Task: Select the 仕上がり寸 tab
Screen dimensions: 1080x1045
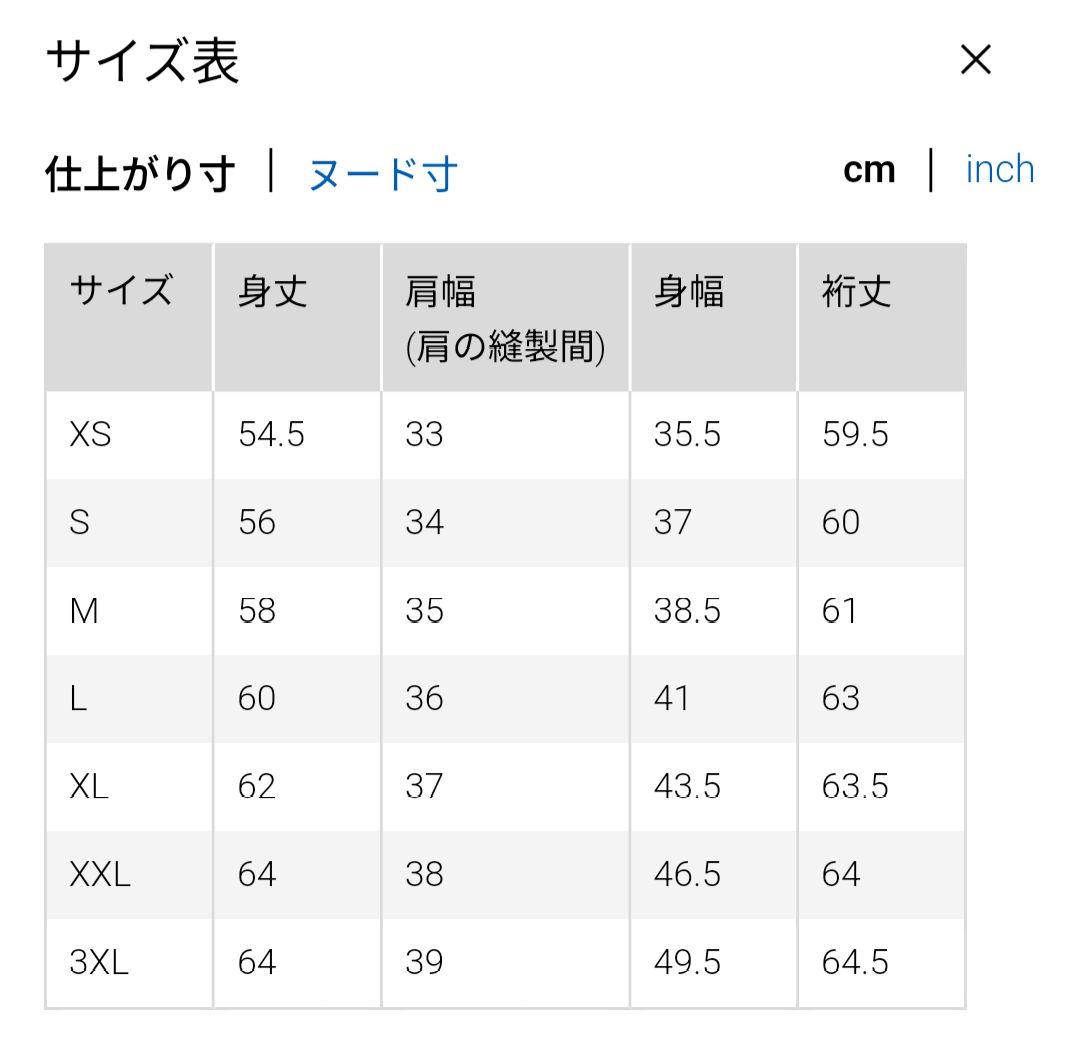Action: click(140, 173)
